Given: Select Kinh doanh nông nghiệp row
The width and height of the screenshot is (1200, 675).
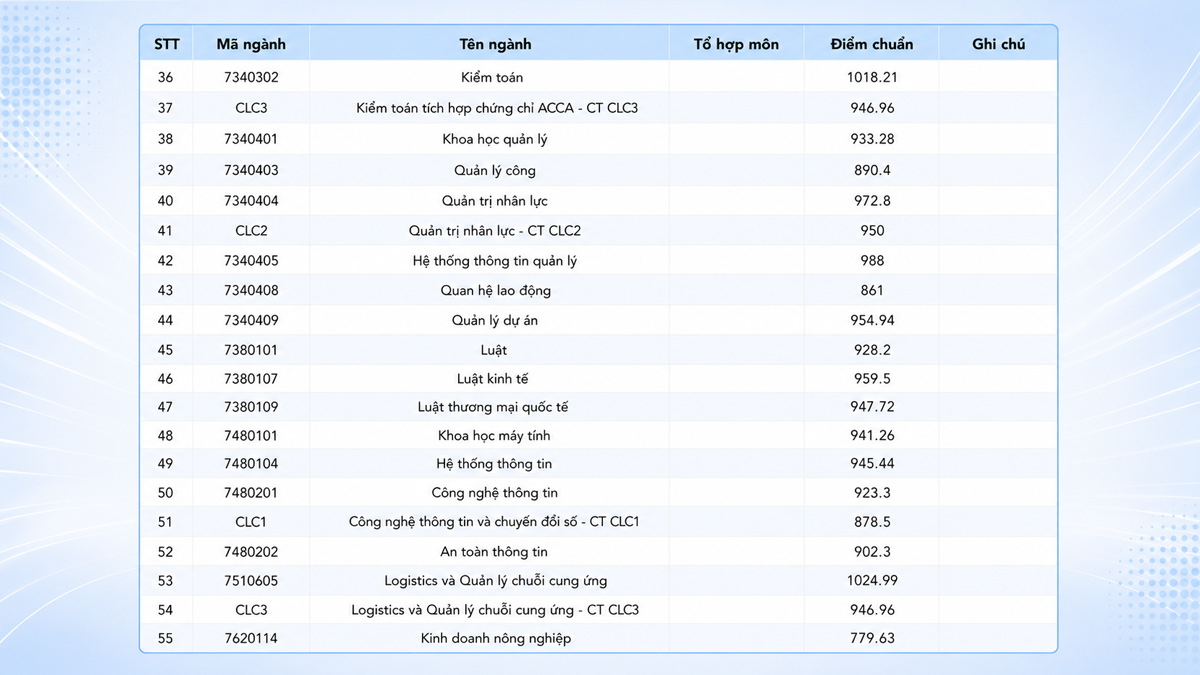Looking at the screenshot, I should 598,638.
